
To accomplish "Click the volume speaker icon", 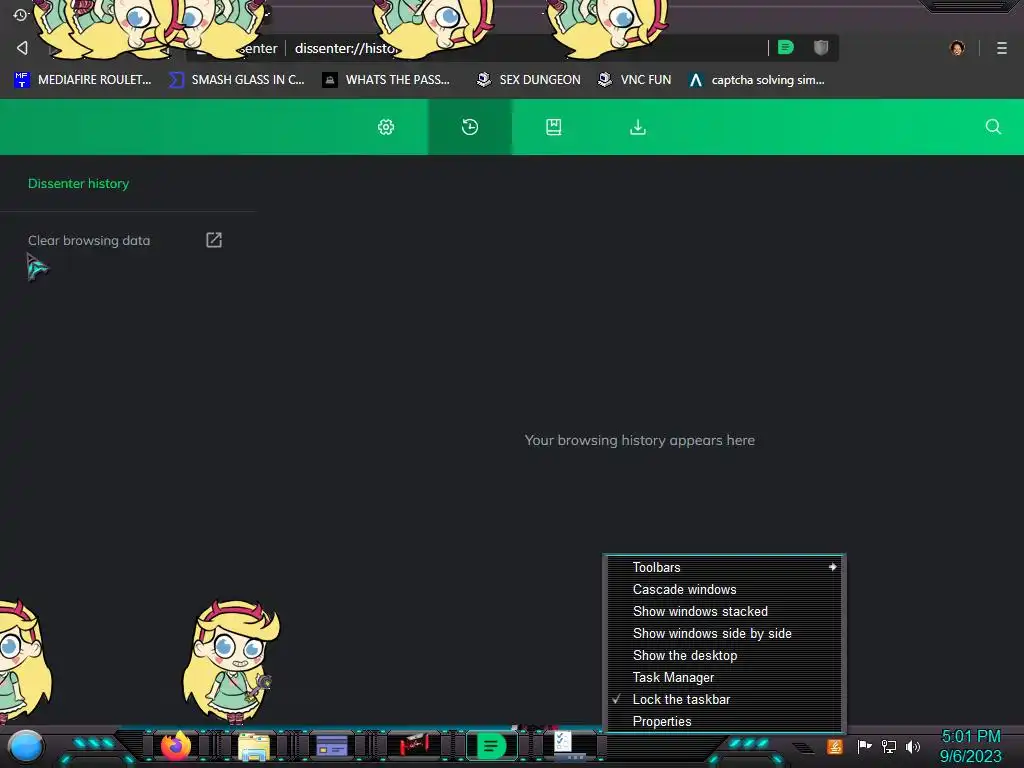I will coord(913,746).
